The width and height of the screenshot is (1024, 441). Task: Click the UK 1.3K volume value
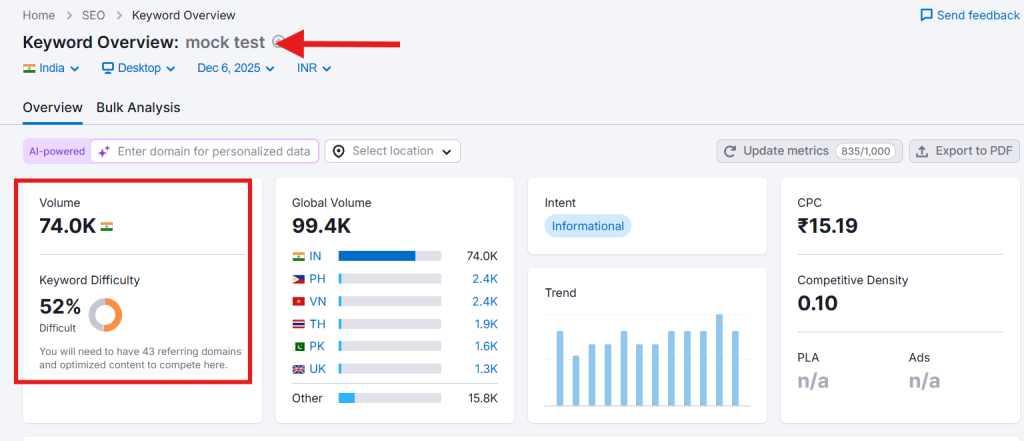[485, 369]
